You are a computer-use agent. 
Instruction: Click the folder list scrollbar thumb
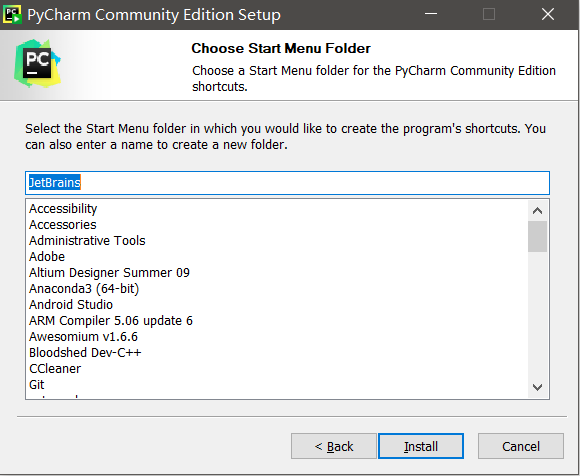coord(537,237)
